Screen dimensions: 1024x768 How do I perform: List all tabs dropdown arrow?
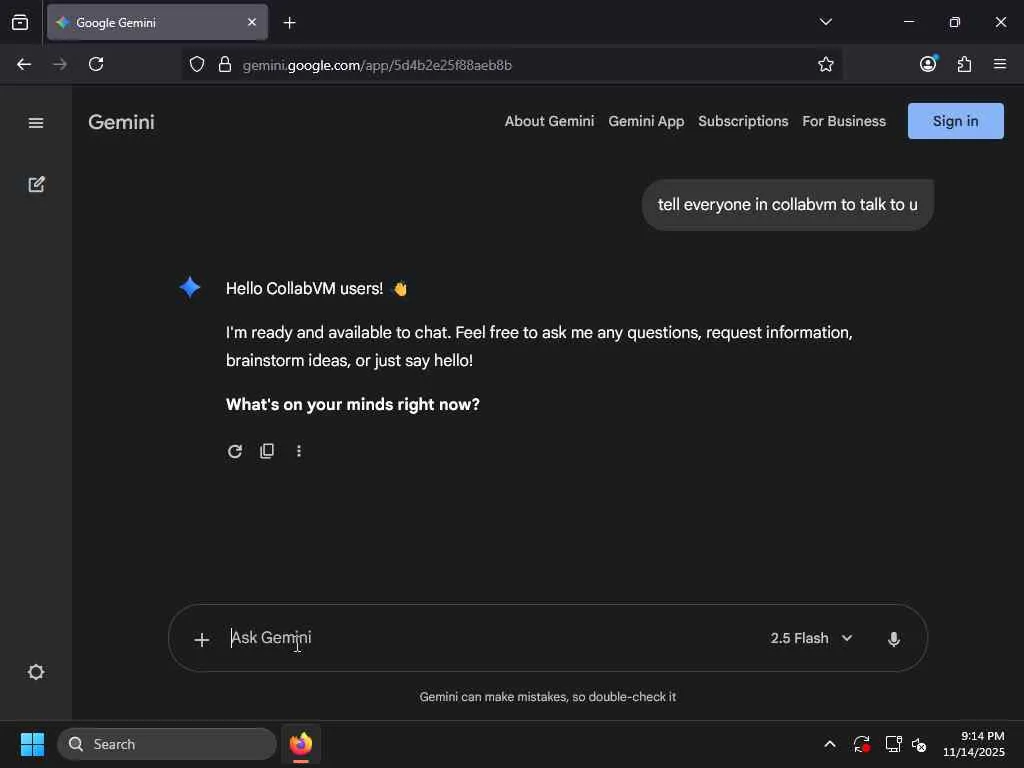point(825,22)
